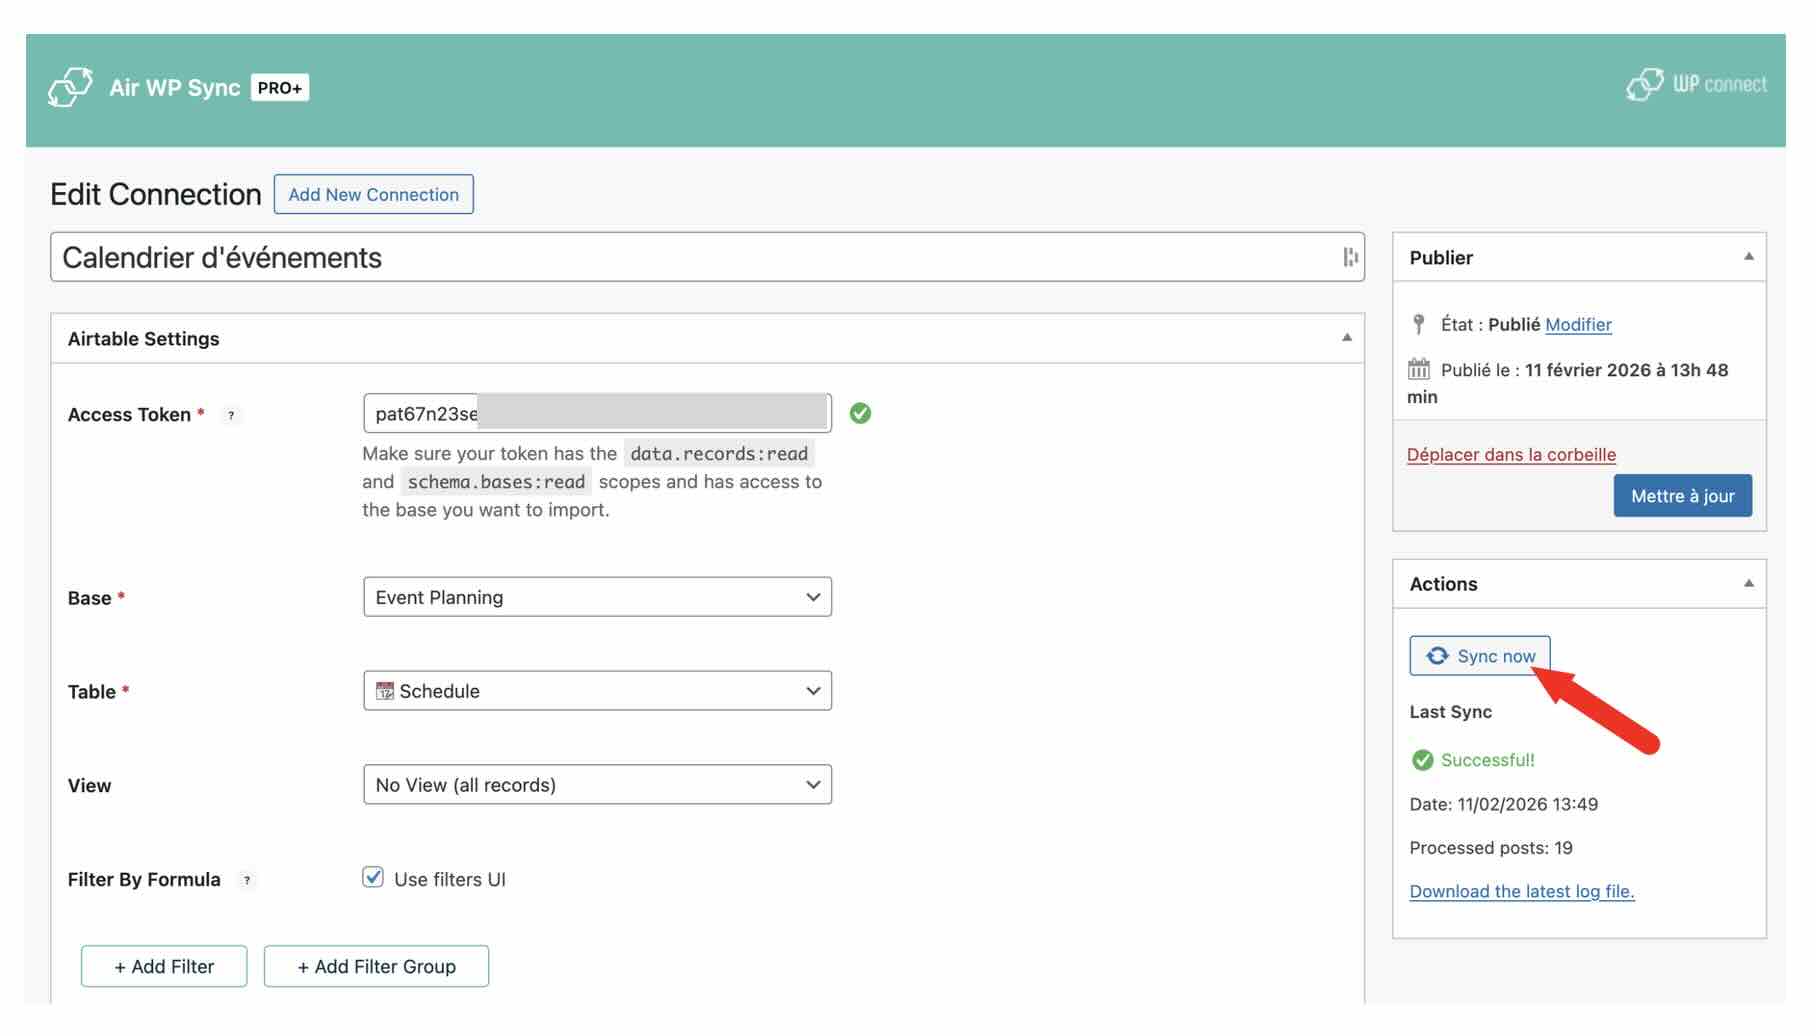Click the Mettre à jour button

coord(1682,496)
